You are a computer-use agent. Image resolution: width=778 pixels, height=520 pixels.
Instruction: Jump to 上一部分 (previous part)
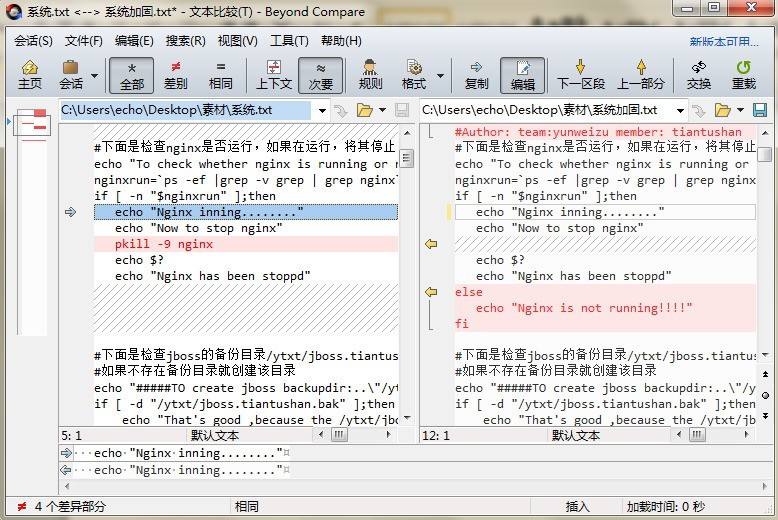(x=640, y=75)
